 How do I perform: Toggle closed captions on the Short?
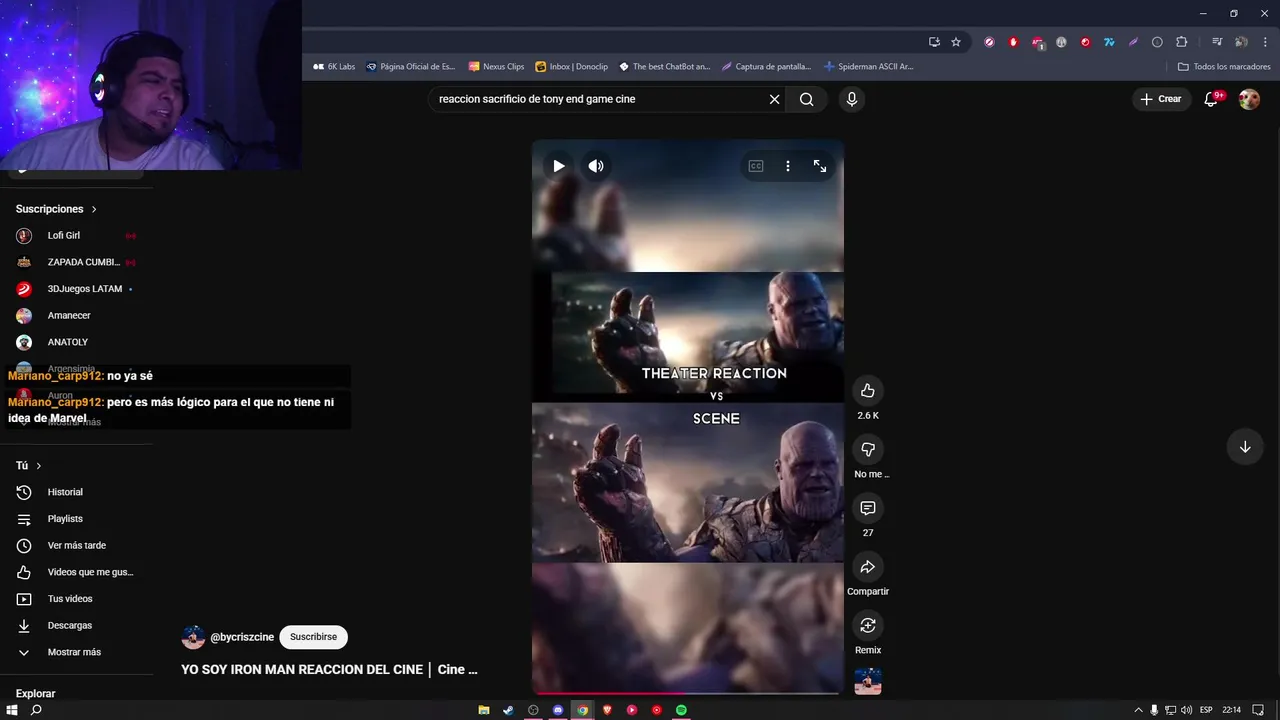pyautogui.click(x=756, y=166)
